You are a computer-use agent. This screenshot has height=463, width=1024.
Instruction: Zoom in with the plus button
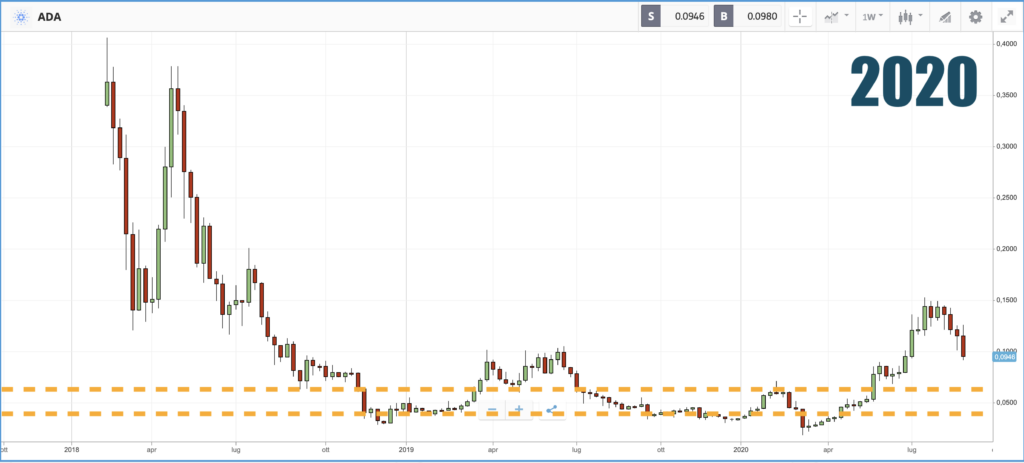519,410
